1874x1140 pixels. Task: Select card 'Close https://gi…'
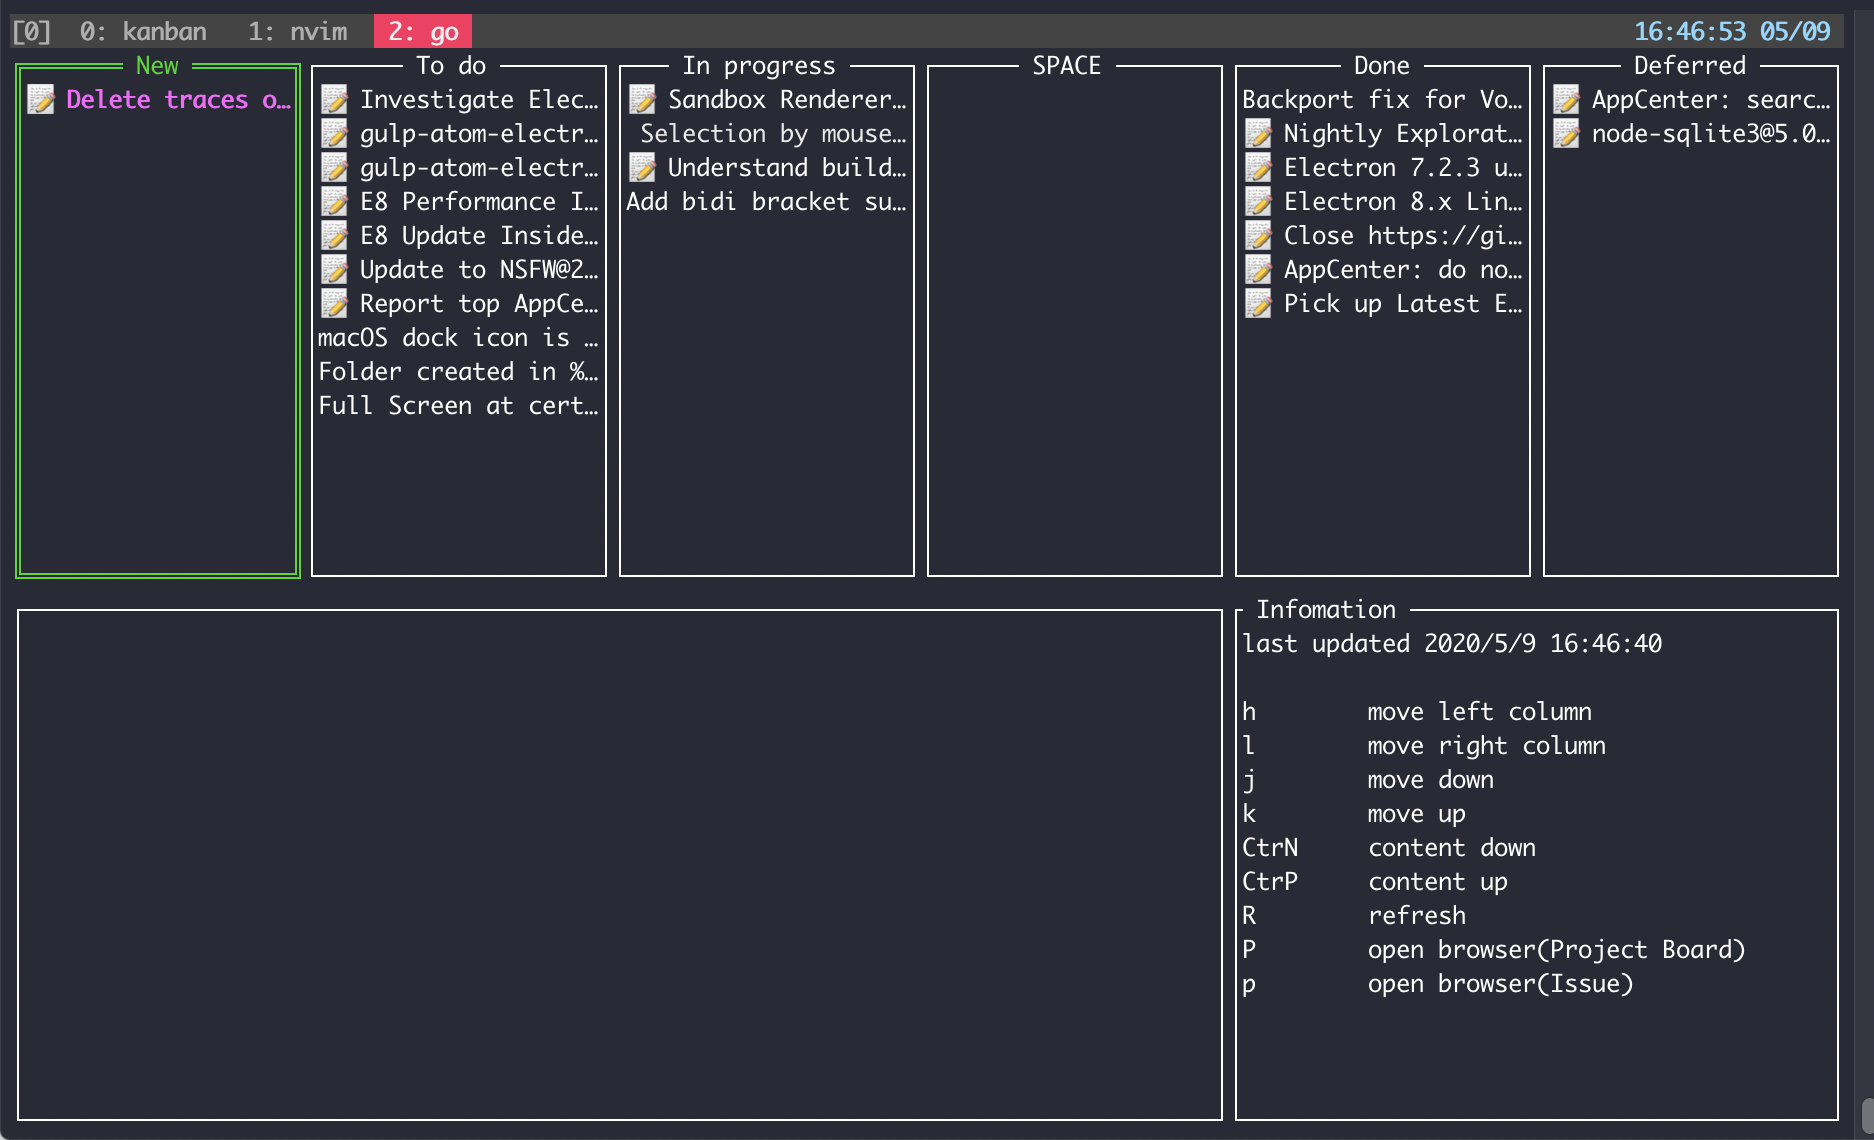1383,235
